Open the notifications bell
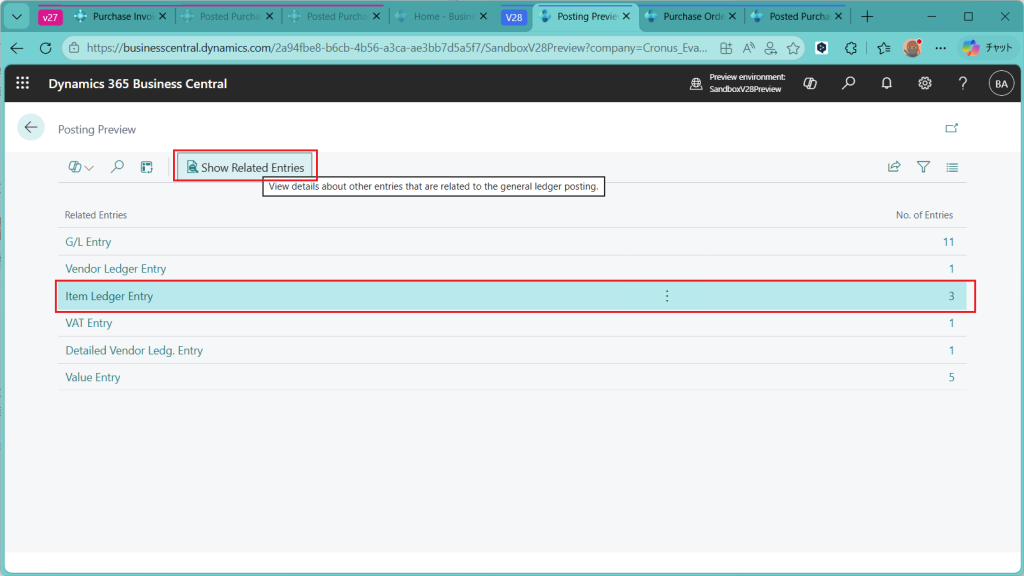 [886, 84]
